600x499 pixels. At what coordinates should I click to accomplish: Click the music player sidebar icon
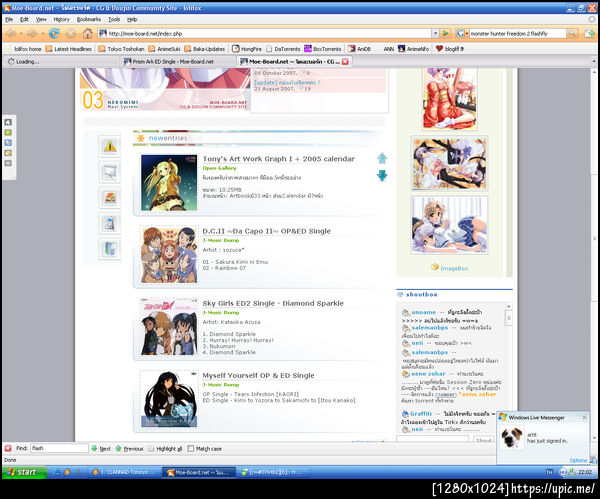point(110,223)
